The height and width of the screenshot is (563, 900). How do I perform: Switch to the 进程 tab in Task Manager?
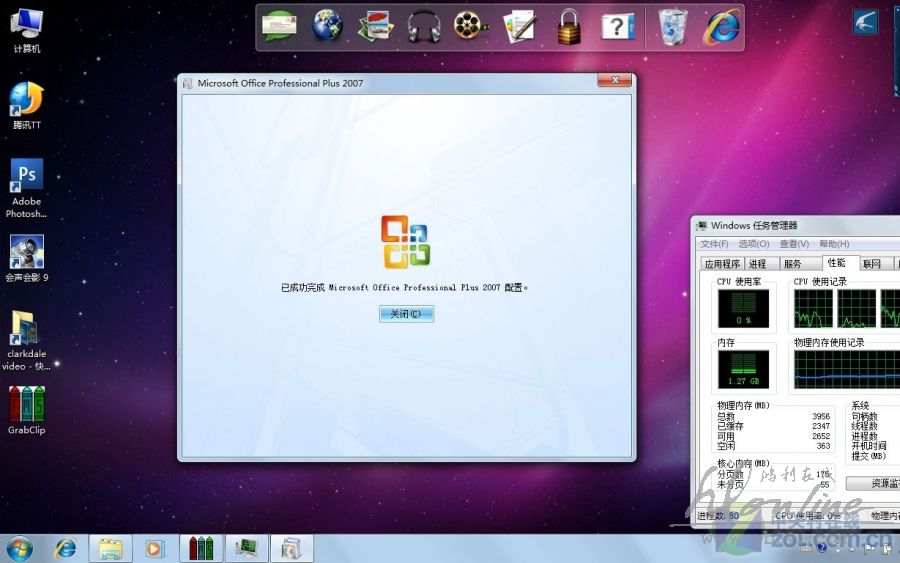tap(757, 264)
